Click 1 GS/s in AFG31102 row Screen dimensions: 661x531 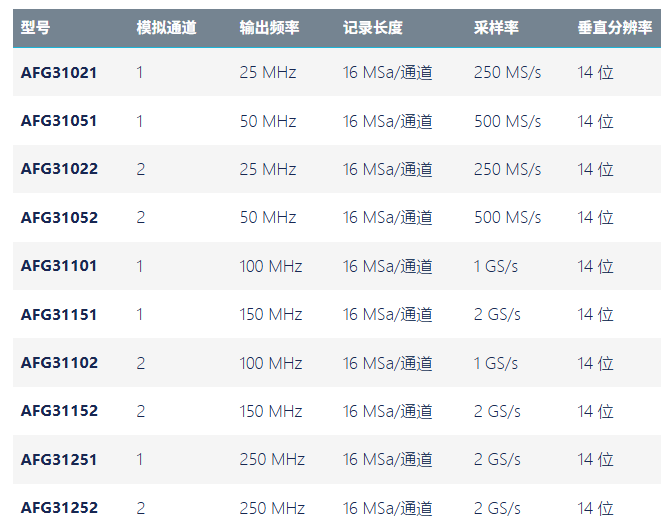click(x=496, y=363)
